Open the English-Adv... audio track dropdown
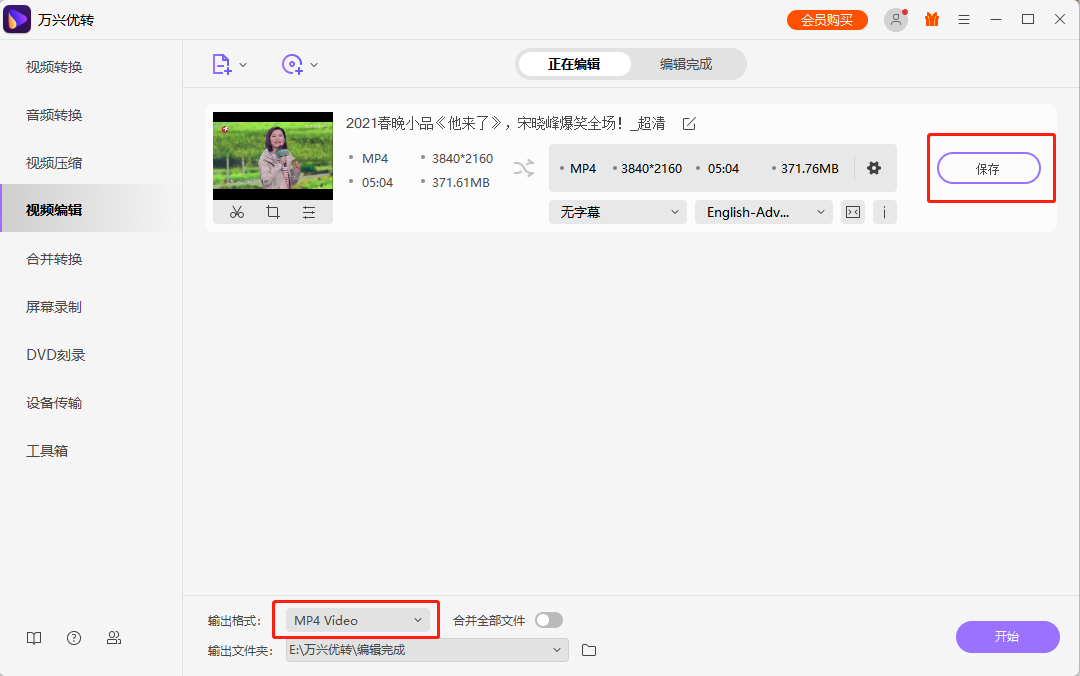The image size is (1080, 676). (764, 212)
